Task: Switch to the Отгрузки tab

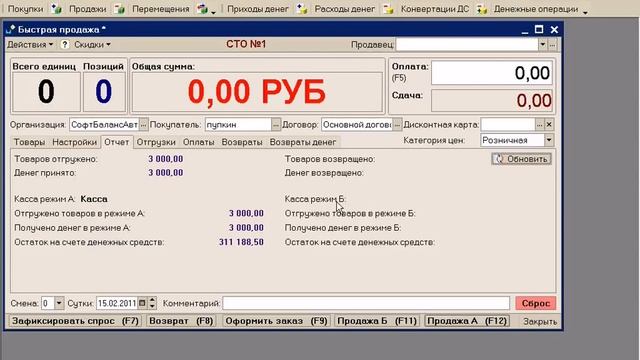Action: point(156,142)
